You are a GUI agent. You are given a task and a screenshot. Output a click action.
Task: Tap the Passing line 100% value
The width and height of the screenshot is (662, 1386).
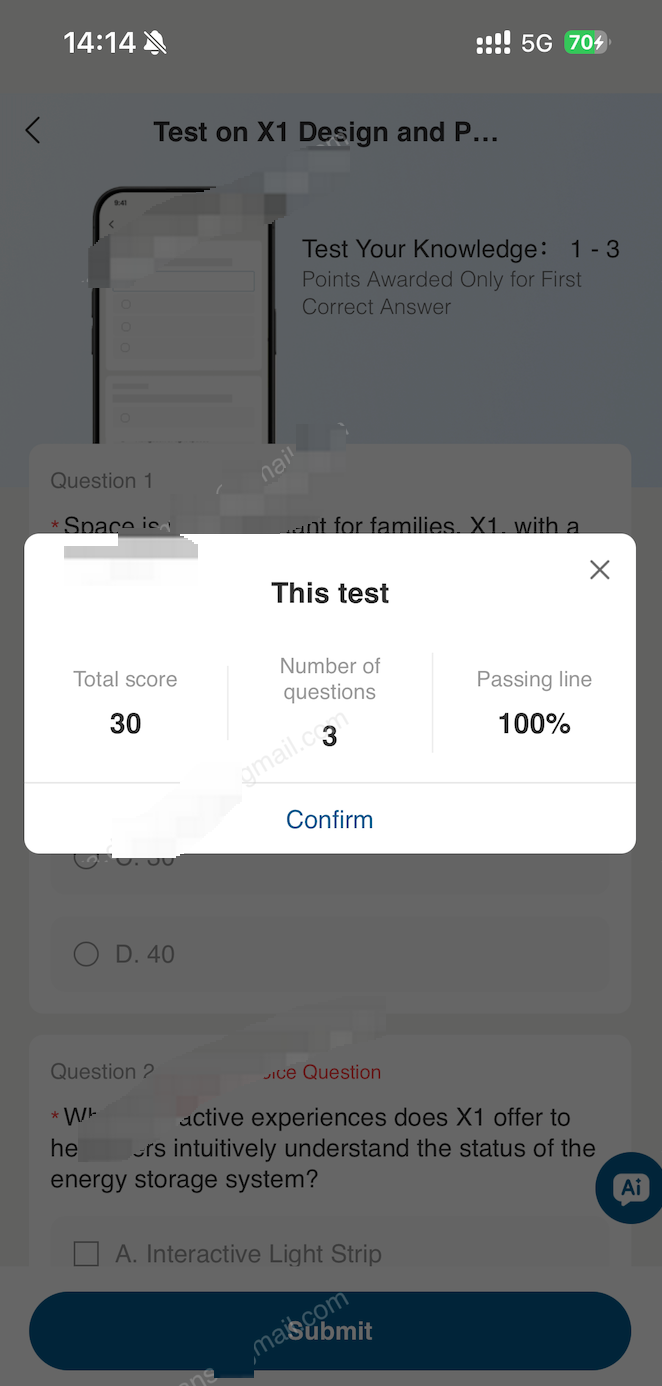[534, 724]
